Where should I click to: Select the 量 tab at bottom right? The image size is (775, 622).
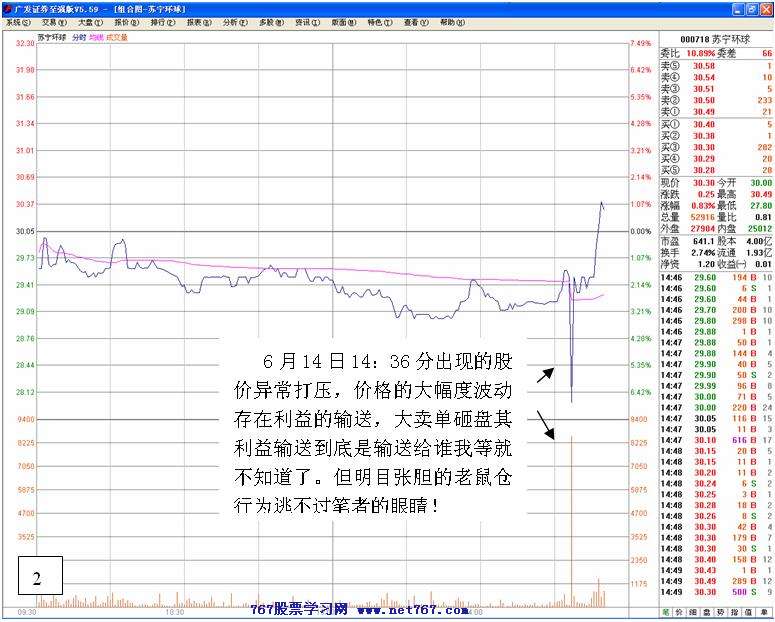point(762,610)
